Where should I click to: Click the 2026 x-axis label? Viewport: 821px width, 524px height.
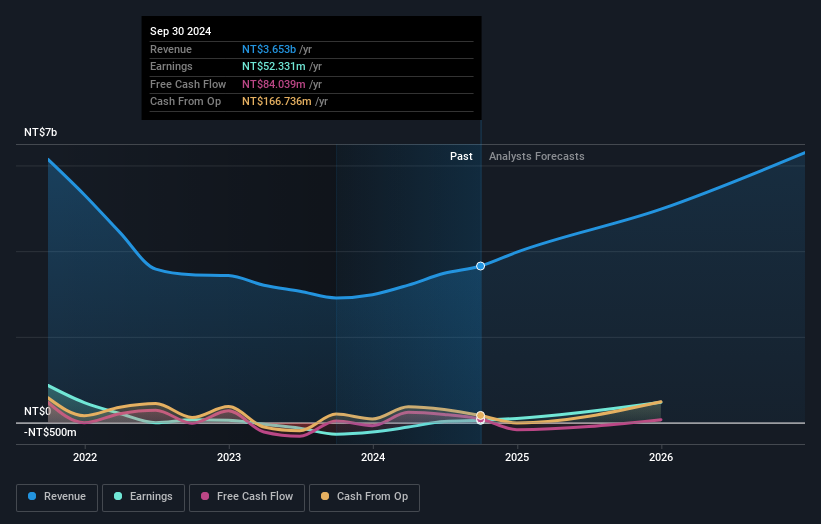pos(661,457)
